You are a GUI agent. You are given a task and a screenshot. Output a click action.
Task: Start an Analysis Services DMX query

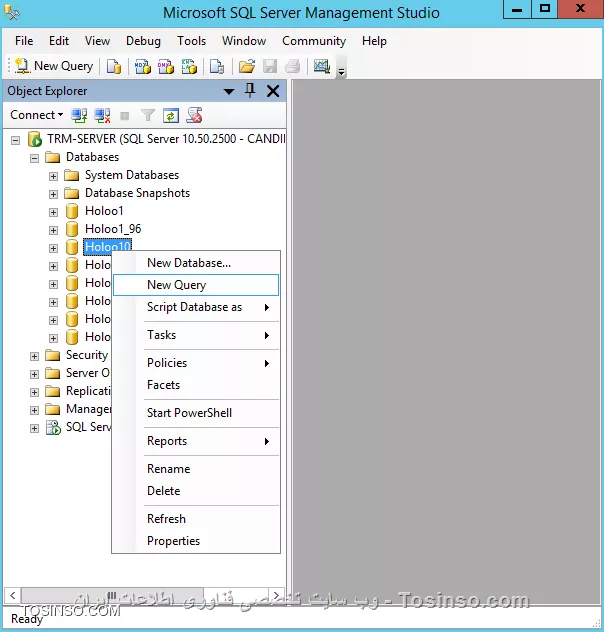(x=166, y=67)
